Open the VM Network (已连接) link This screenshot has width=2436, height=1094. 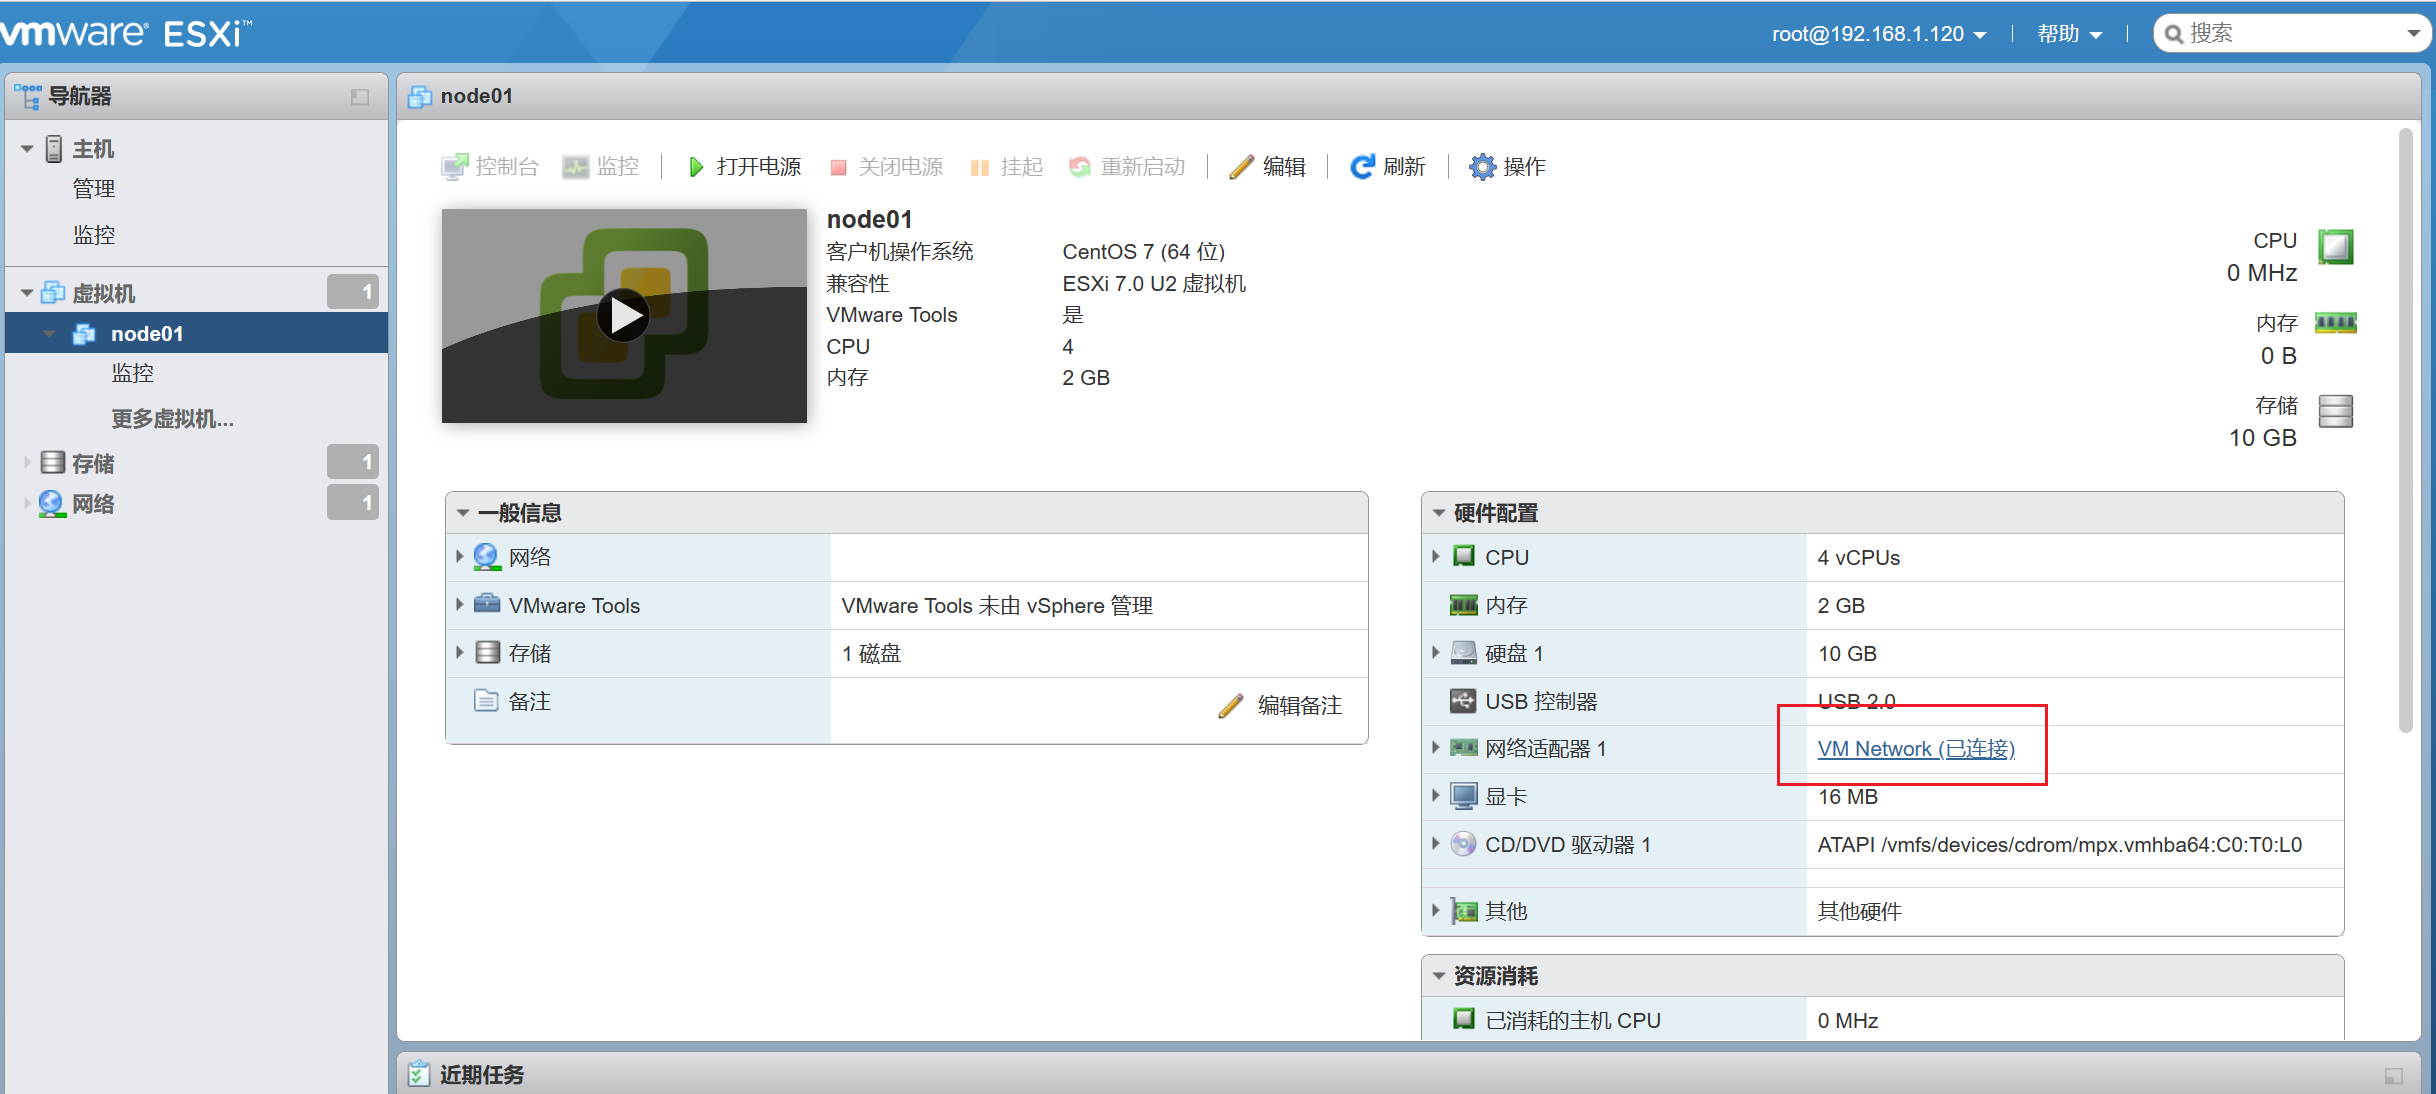point(1916,748)
